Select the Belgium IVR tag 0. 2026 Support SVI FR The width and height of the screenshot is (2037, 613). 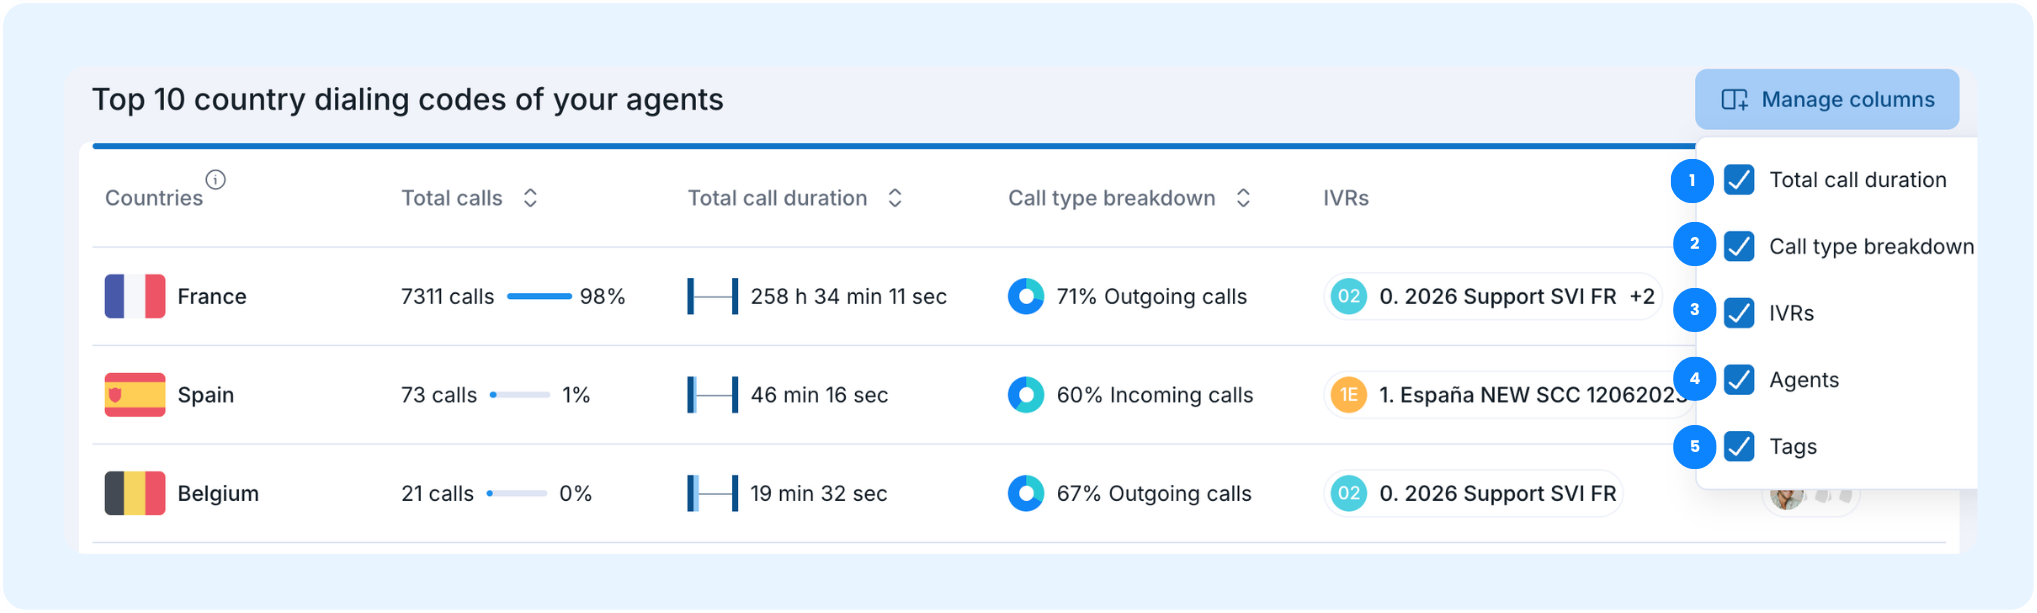1472,493
